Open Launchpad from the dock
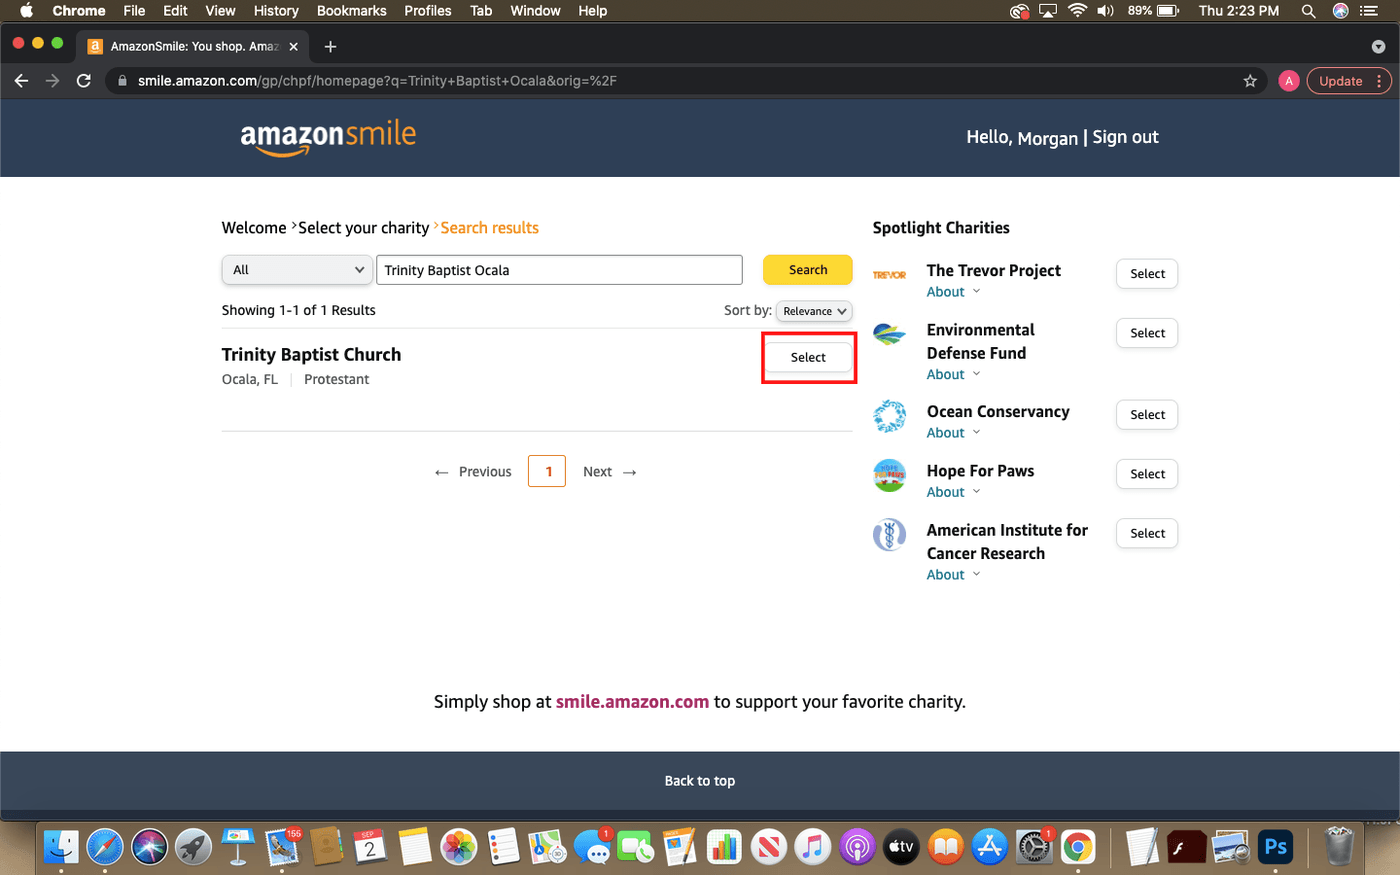The width and height of the screenshot is (1400, 875). [193, 847]
